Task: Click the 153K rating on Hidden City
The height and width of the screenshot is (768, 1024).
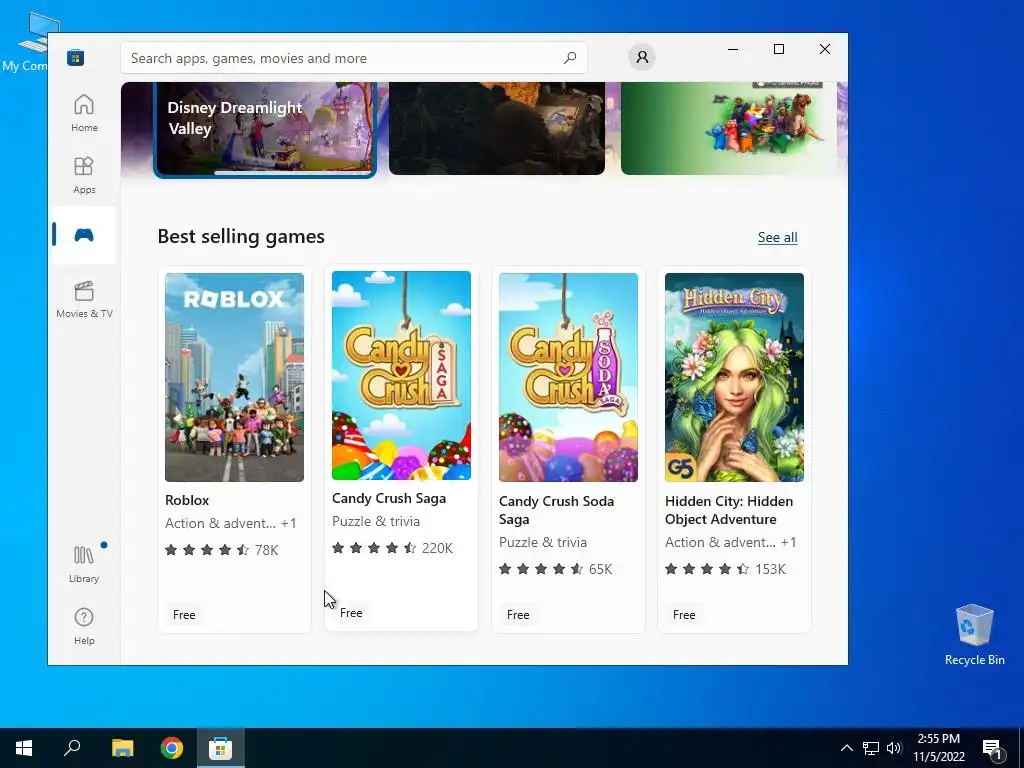Action: tap(725, 569)
